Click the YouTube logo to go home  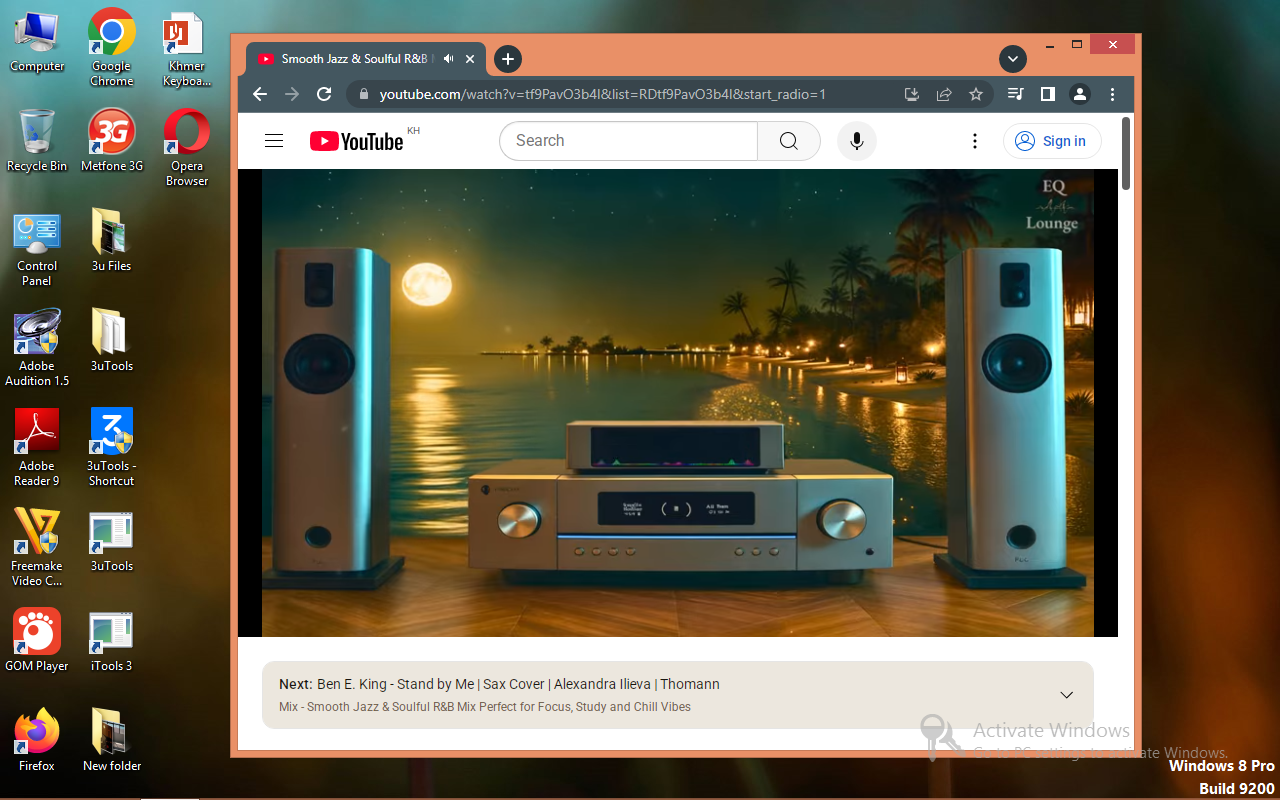tap(356, 141)
